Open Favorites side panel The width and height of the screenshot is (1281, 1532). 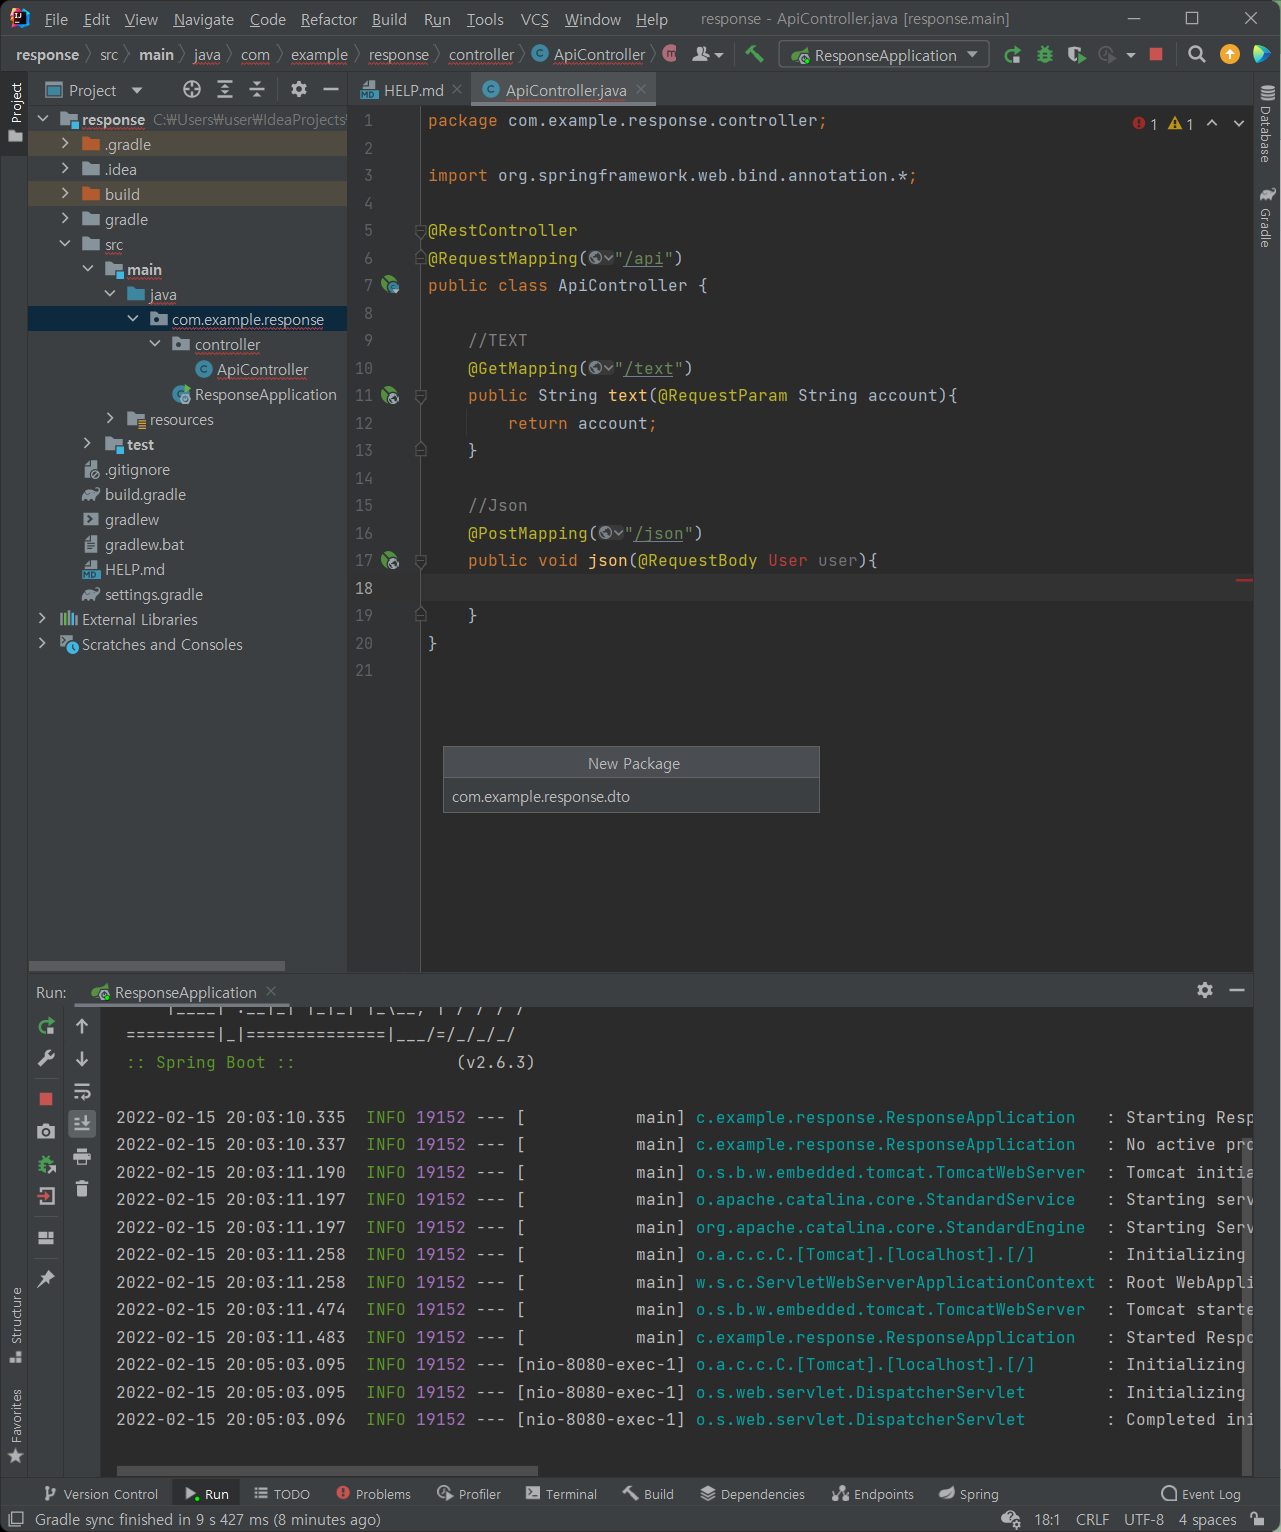(x=16, y=1426)
